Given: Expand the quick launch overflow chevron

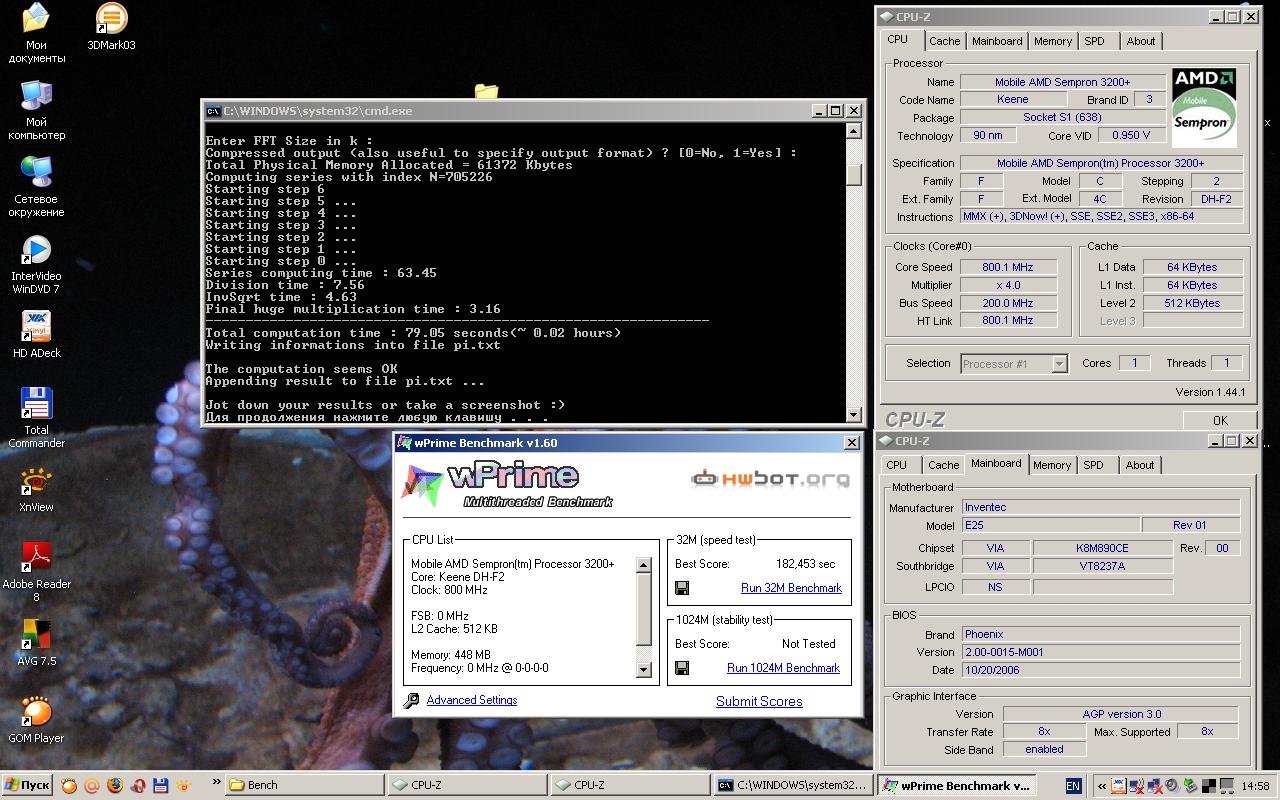Looking at the screenshot, I should [x=216, y=783].
